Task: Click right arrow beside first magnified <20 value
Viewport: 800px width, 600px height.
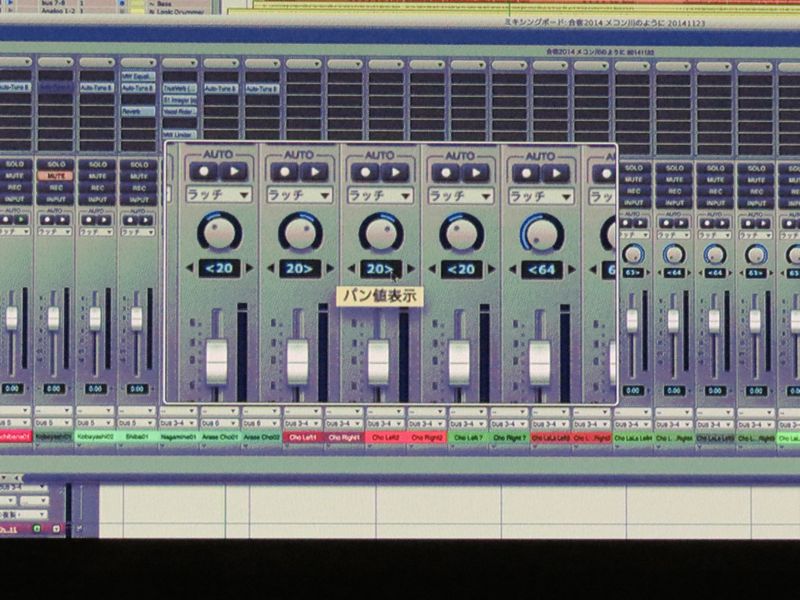Action: tap(249, 268)
